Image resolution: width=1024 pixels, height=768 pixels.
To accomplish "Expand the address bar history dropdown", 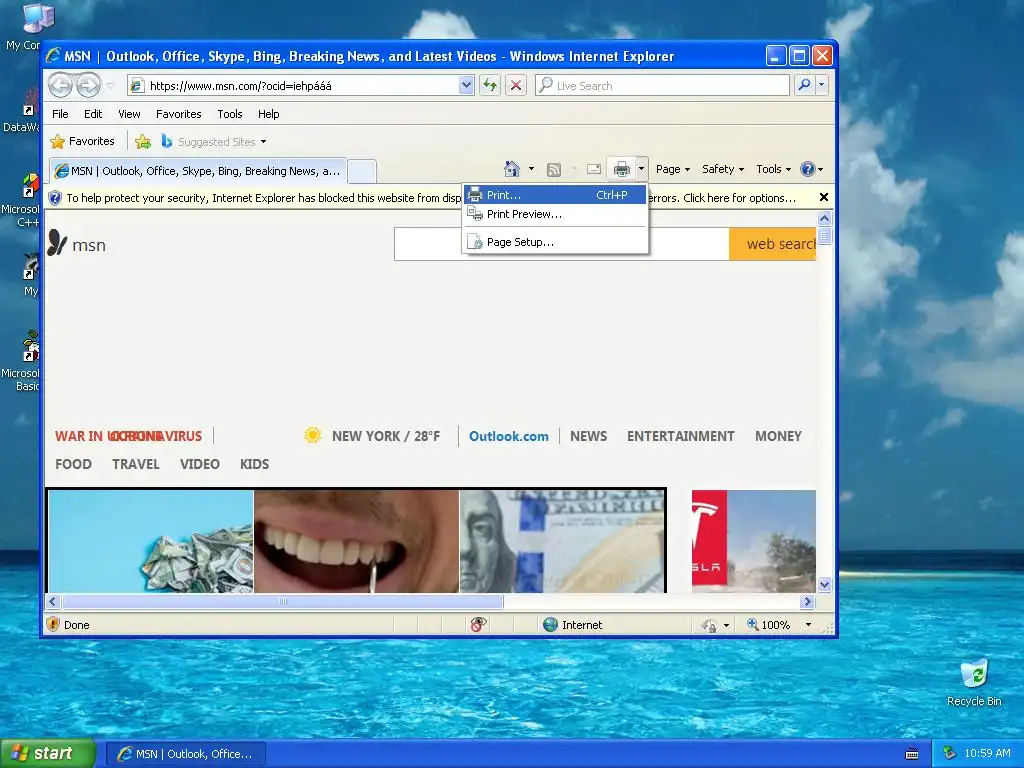I will (x=466, y=86).
